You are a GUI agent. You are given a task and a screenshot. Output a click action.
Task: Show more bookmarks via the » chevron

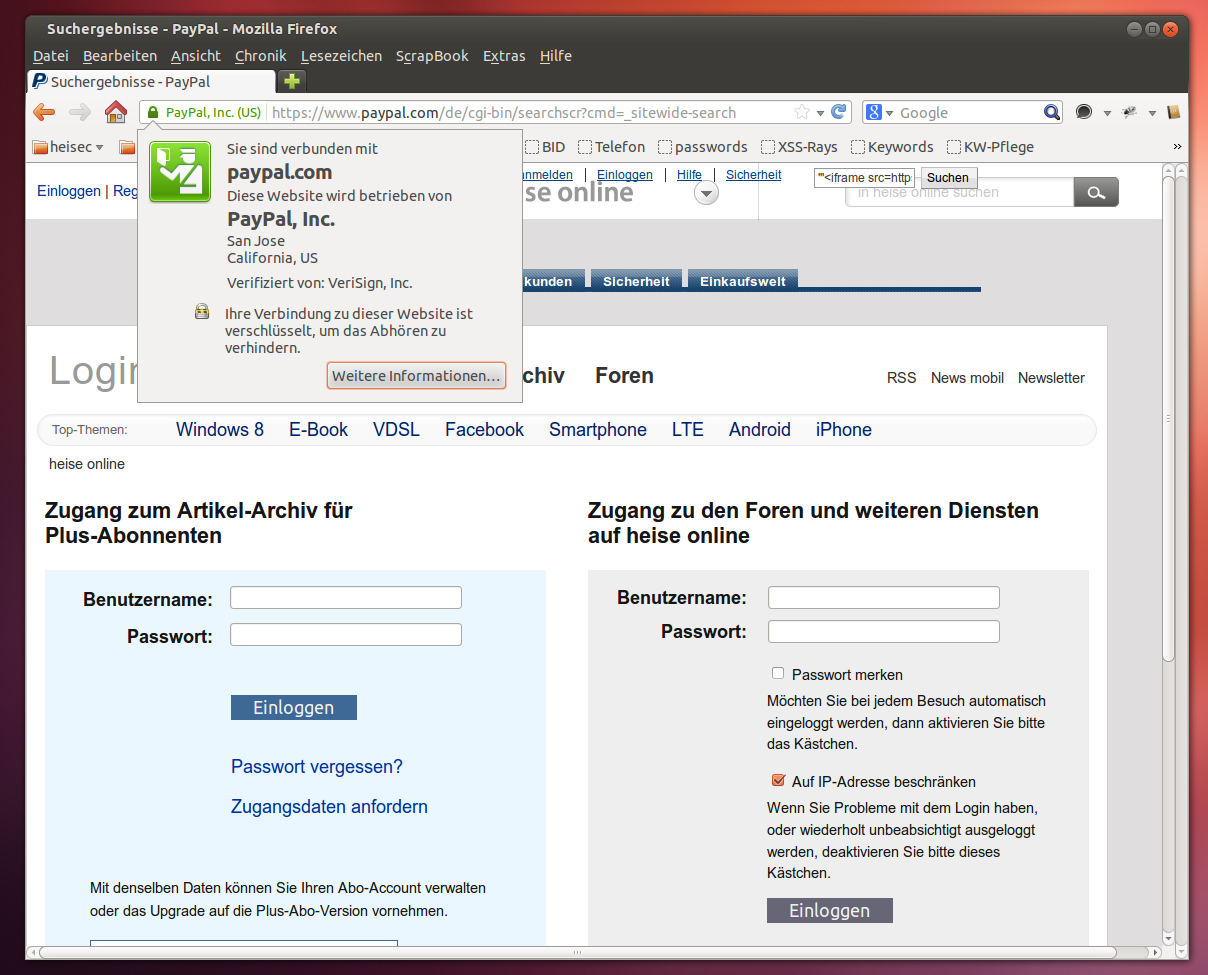pos(1177,147)
